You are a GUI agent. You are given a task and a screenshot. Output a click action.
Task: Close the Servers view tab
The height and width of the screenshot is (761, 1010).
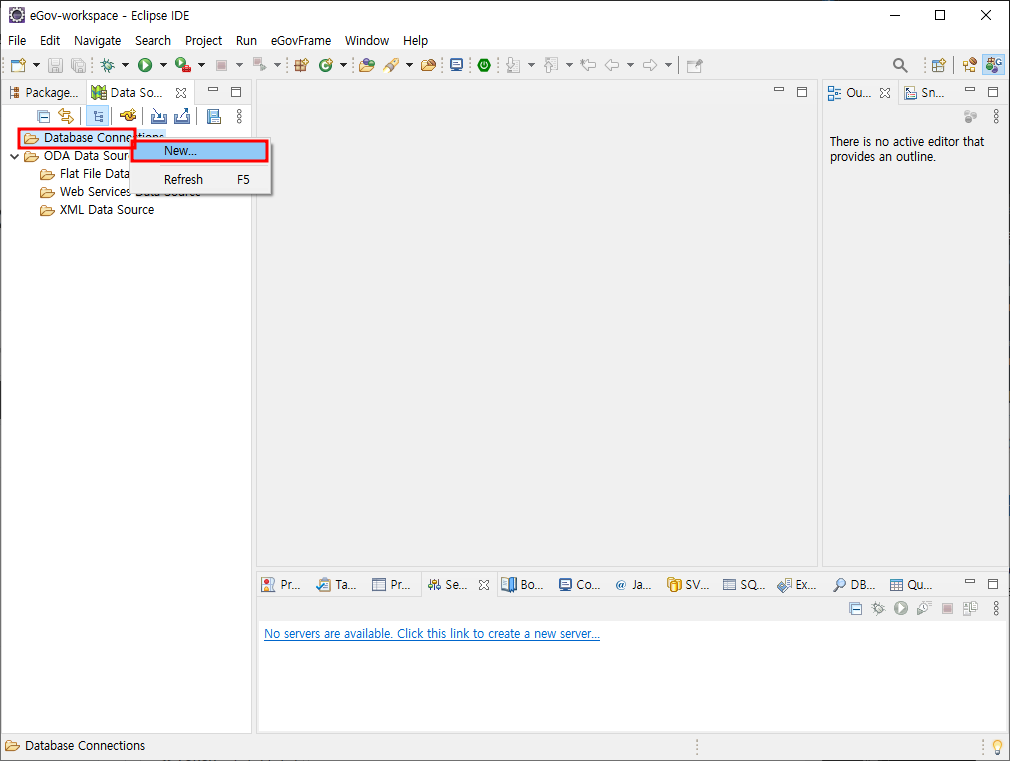[484, 585]
